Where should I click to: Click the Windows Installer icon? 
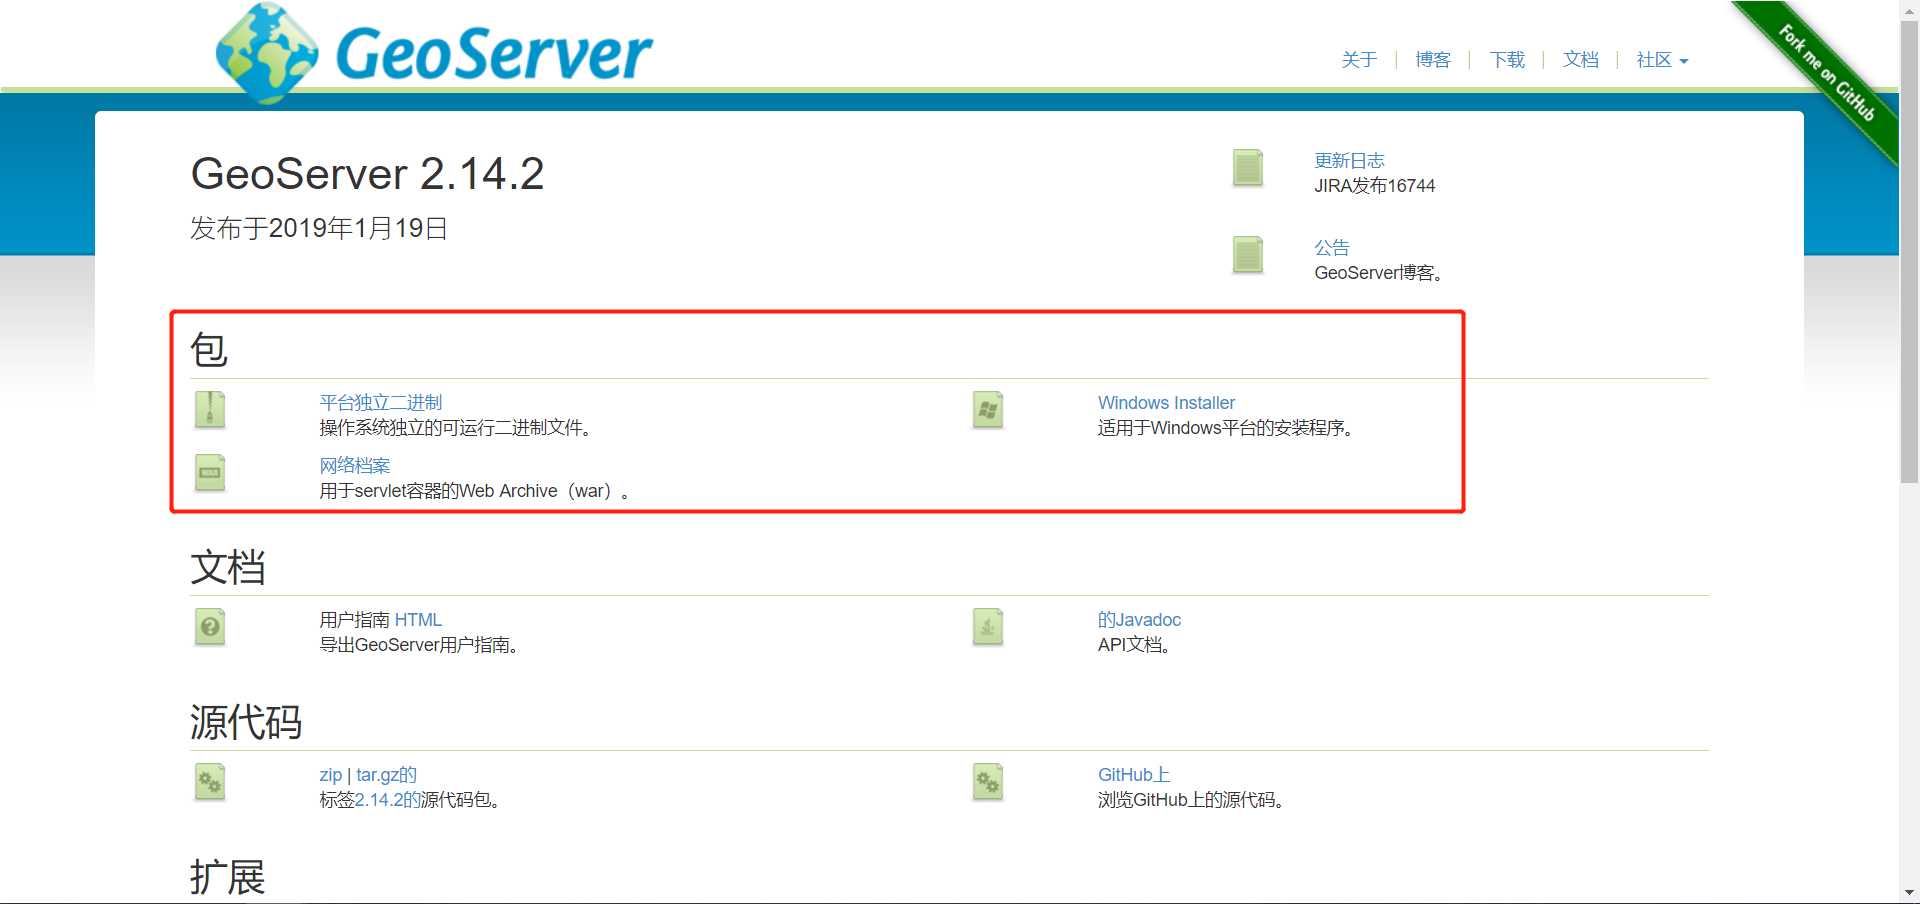988,410
